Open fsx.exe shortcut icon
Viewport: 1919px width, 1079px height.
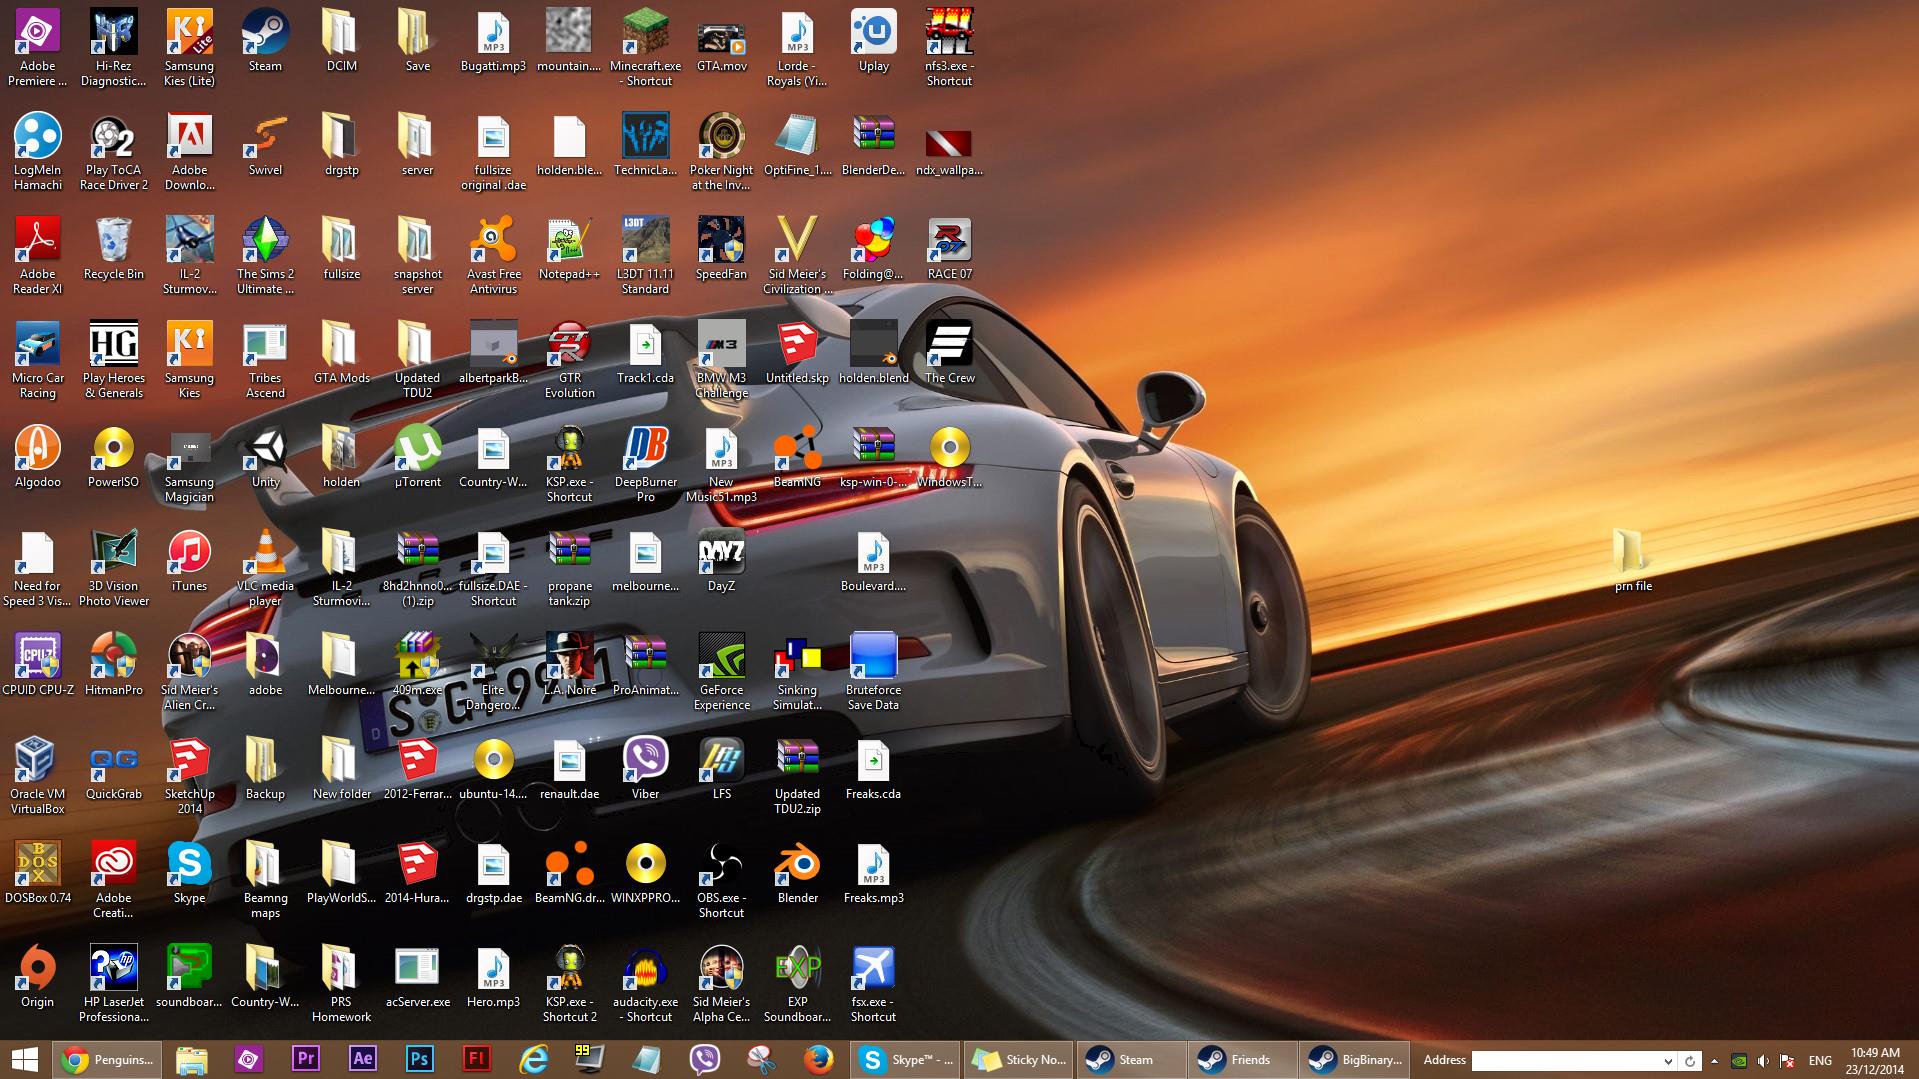873,982
